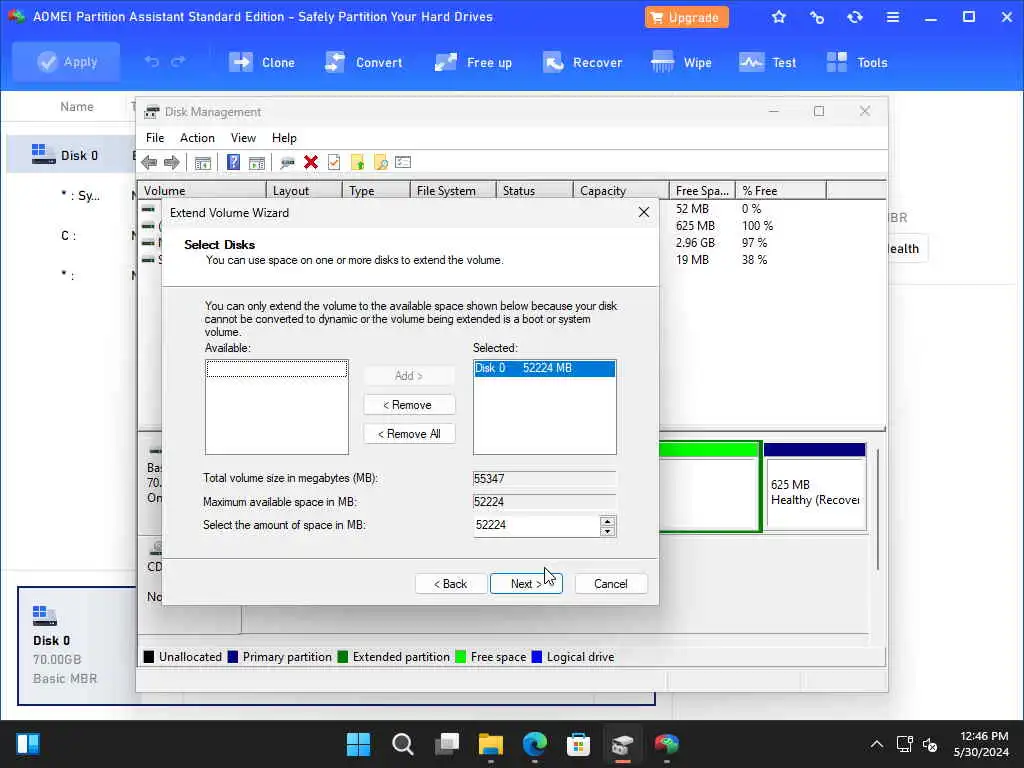
Task: Click the % Free column header
Action: pos(780,191)
